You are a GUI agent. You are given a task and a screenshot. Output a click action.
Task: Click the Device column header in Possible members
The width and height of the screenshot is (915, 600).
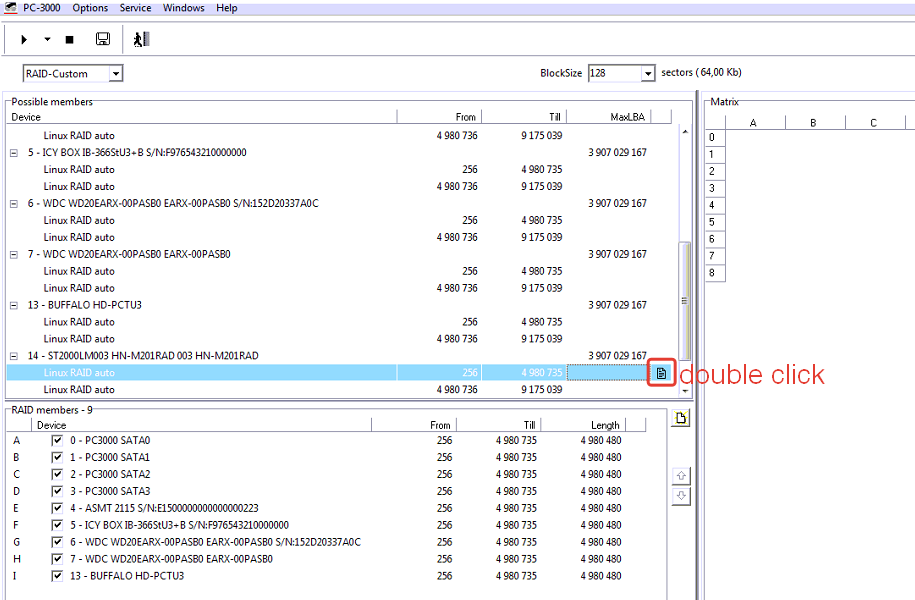tap(201, 117)
